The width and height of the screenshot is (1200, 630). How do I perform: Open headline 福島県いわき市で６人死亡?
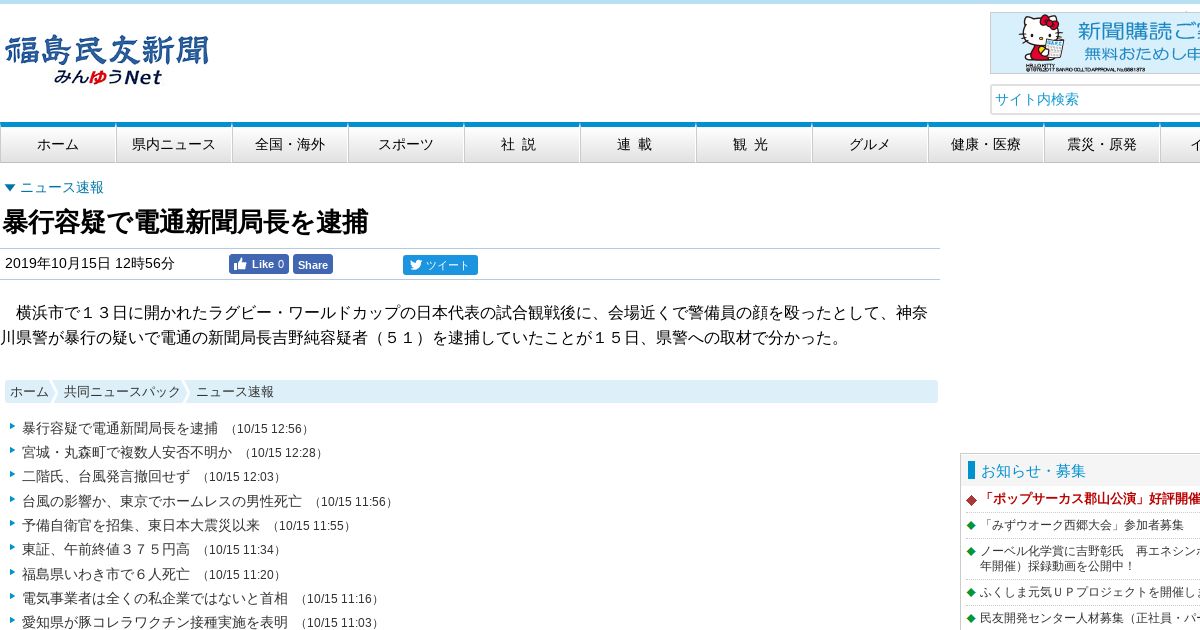(106, 574)
